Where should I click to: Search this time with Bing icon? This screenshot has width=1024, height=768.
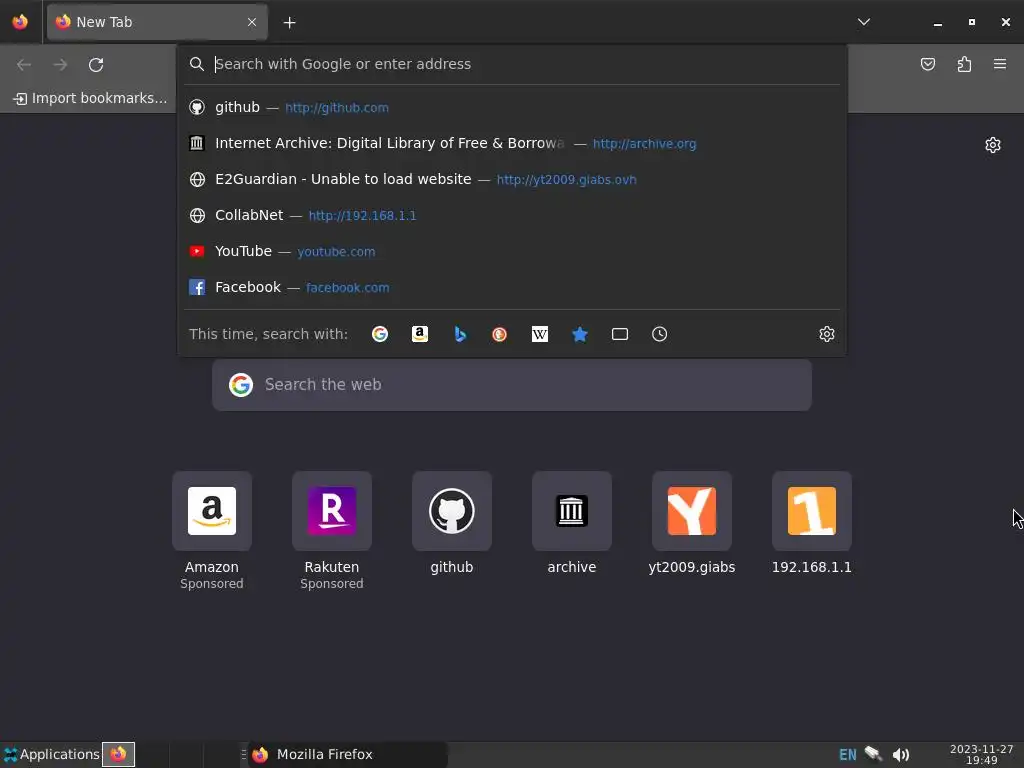pyautogui.click(x=460, y=334)
